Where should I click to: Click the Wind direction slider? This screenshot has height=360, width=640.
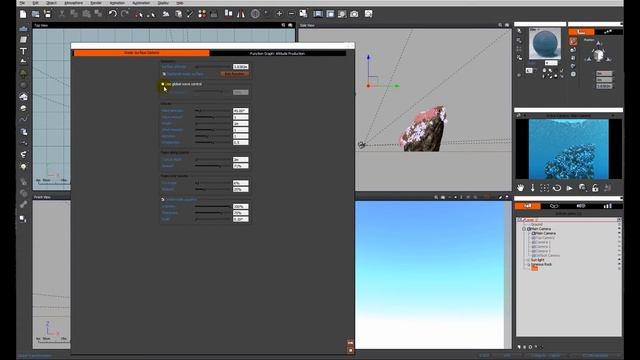coord(212,111)
